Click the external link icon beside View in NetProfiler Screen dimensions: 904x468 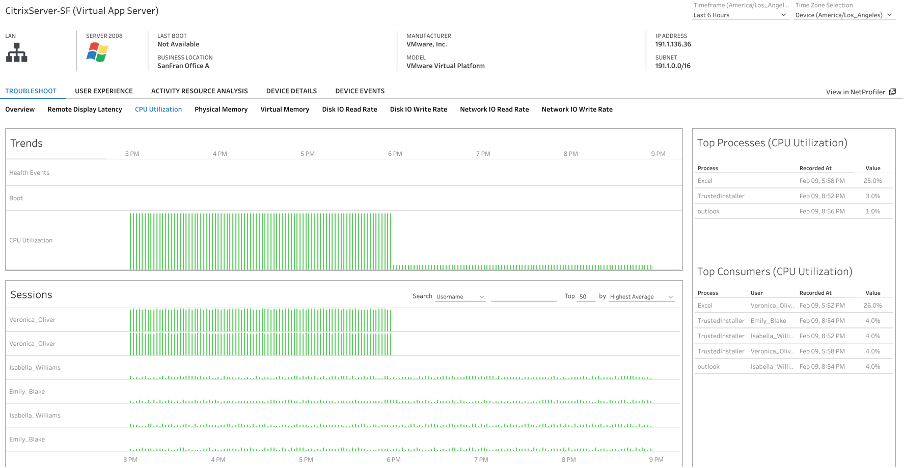pos(892,91)
